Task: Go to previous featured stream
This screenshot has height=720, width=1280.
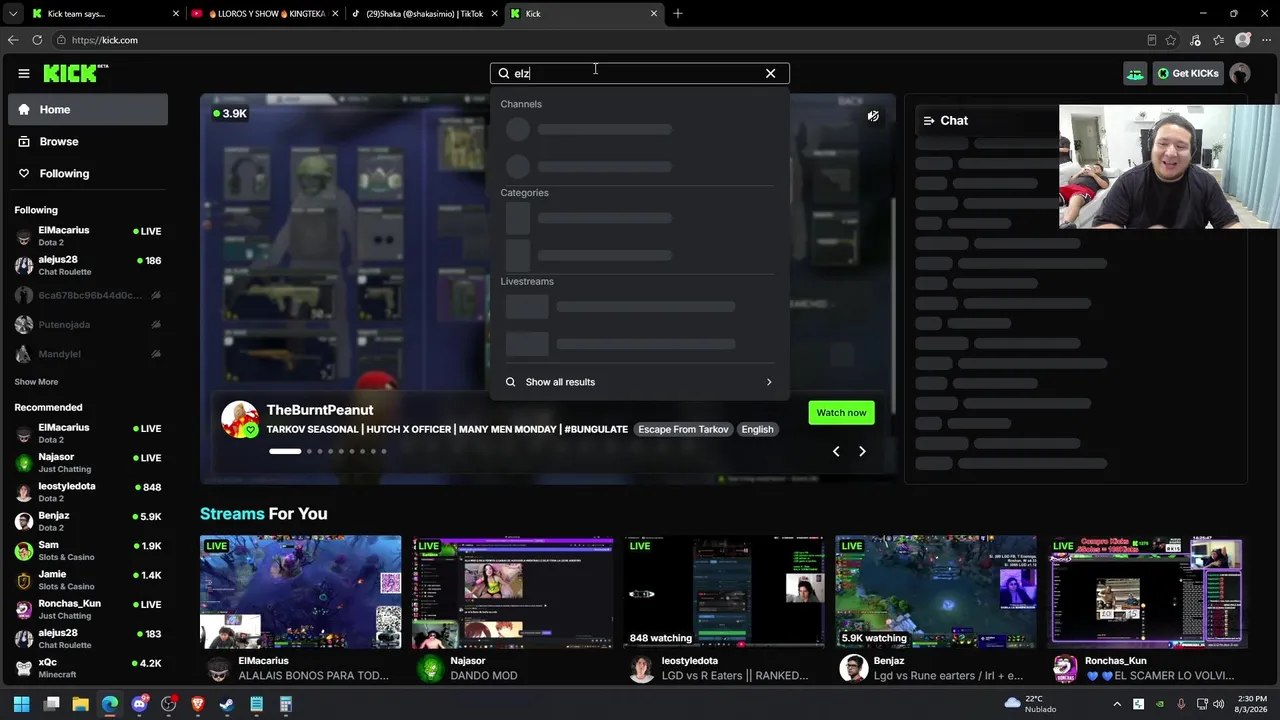Action: (836, 451)
